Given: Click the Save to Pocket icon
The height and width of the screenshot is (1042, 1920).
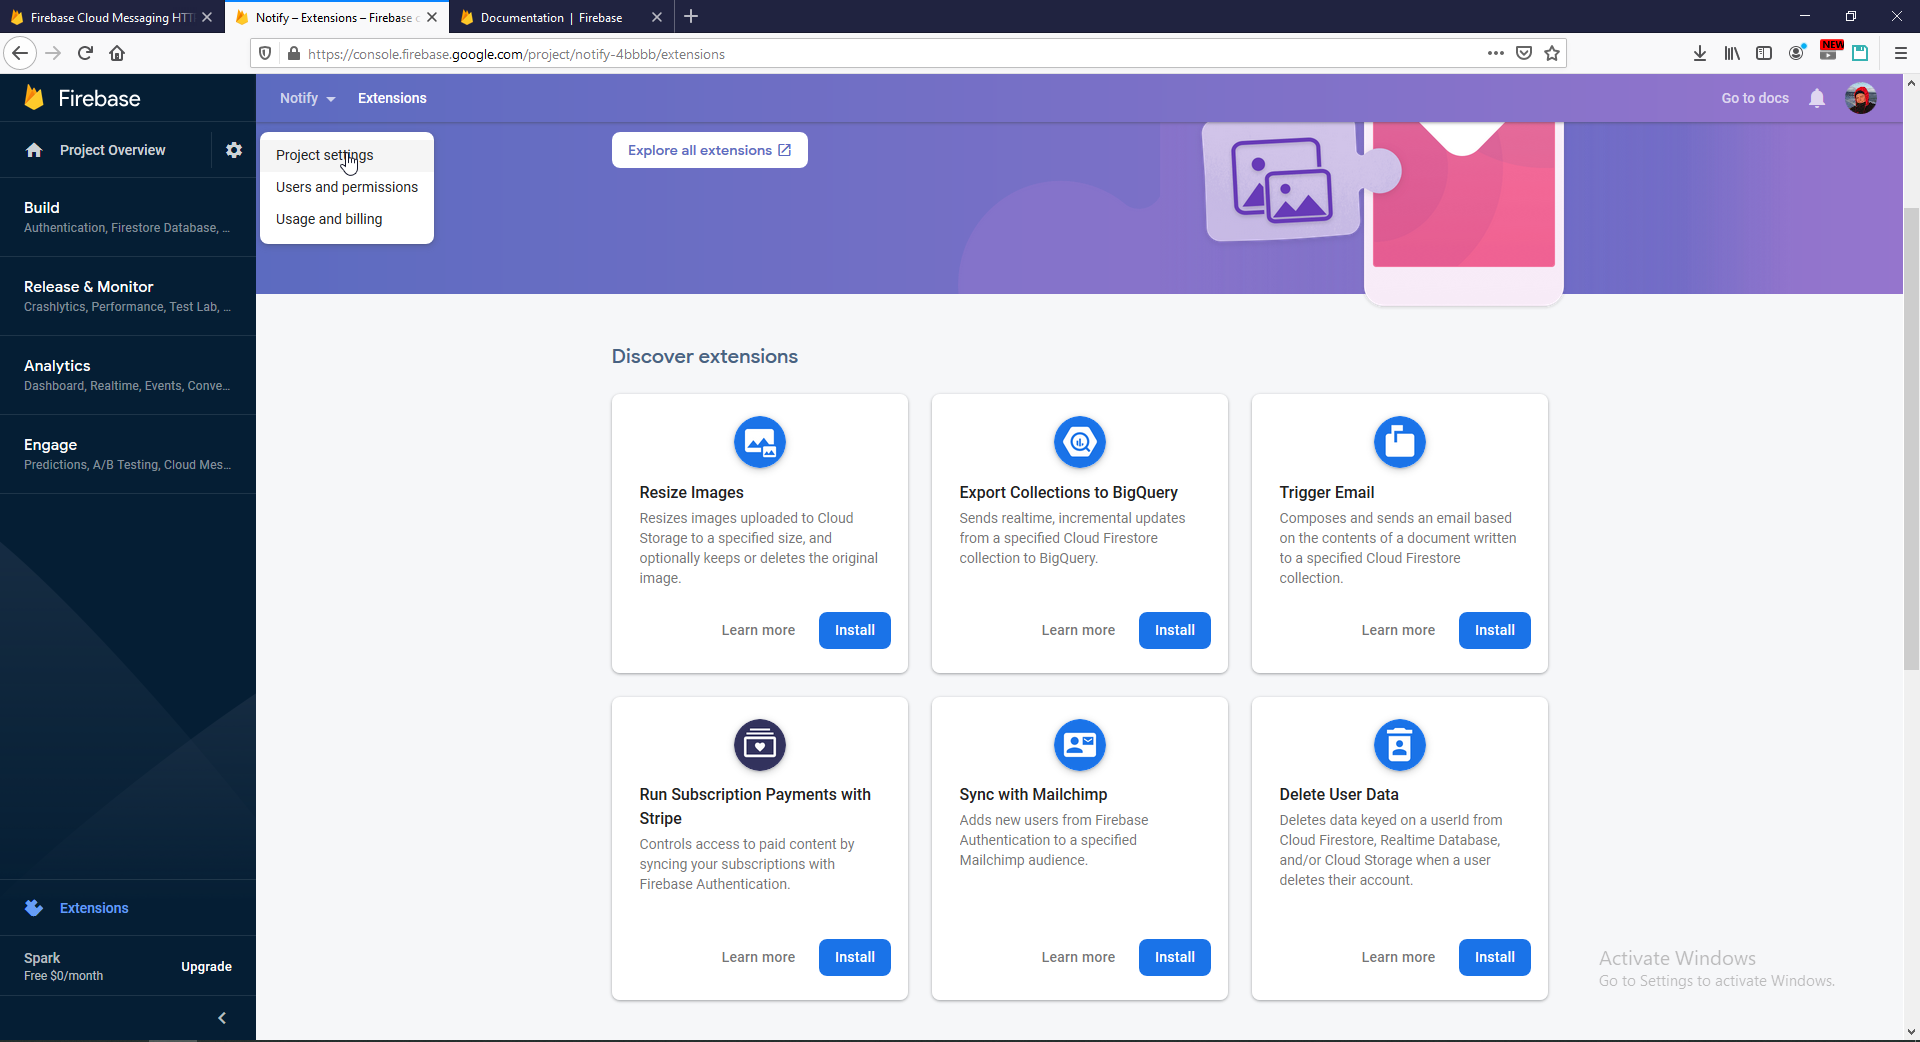Looking at the screenshot, I should pyautogui.click(x=1524, y=53).
